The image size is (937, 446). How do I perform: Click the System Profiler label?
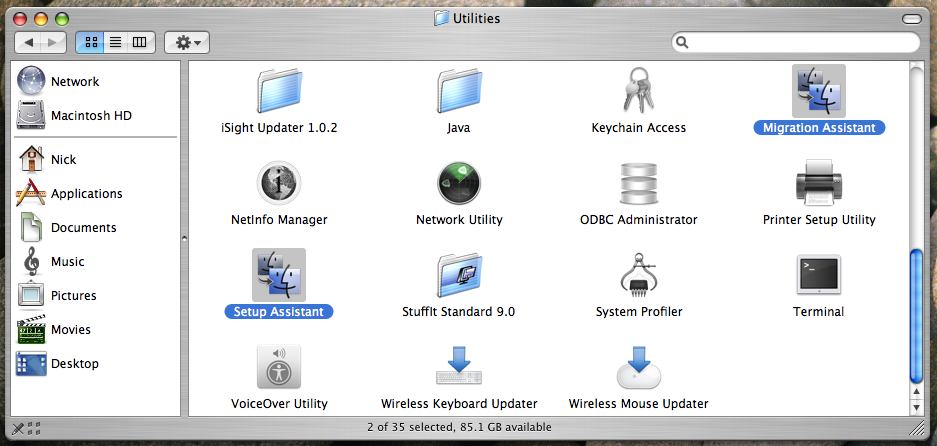click(639, 311)
